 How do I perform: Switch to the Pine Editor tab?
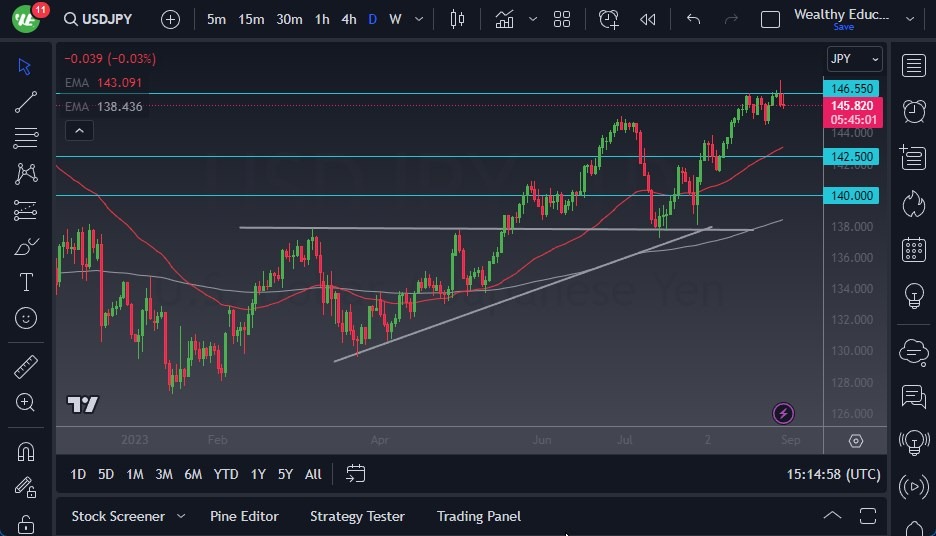(244, 516)
